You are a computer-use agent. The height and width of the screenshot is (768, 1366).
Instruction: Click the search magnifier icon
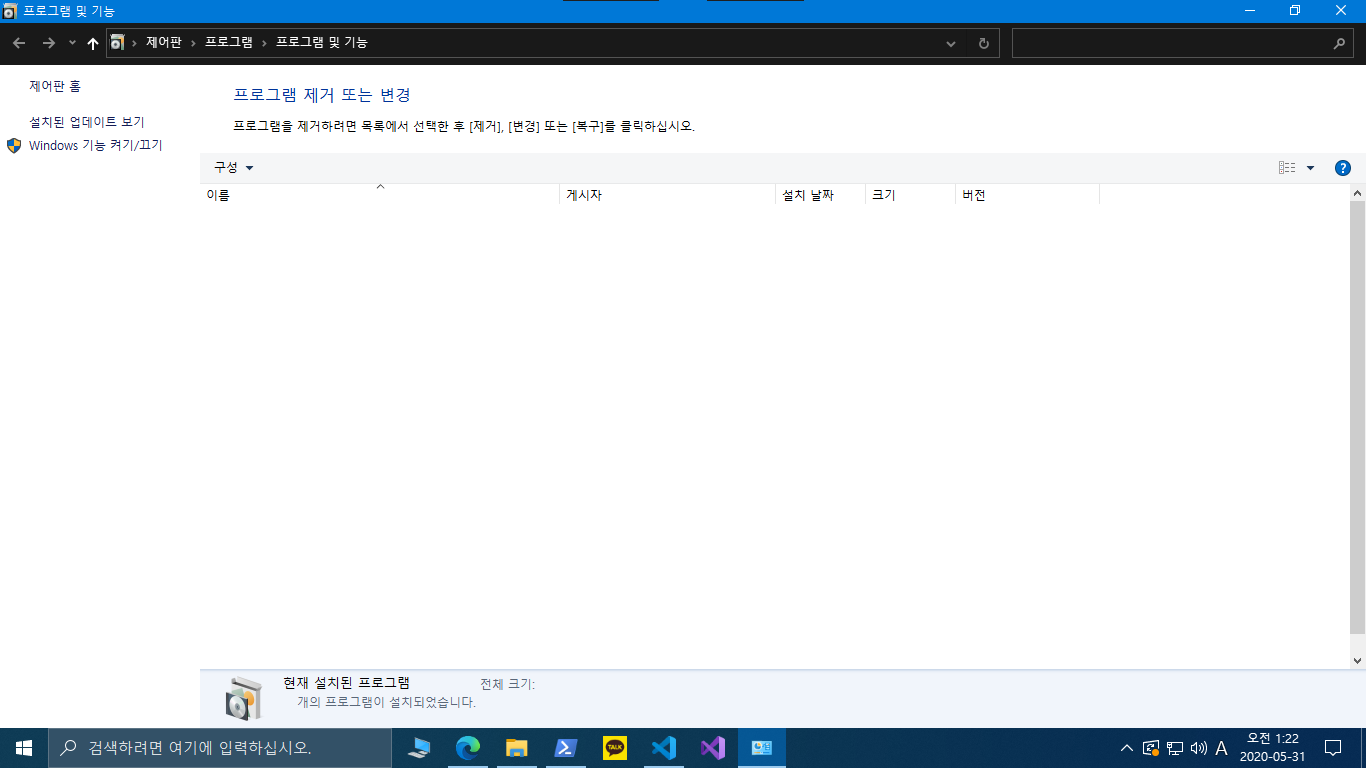click(x=1340, y=43)
